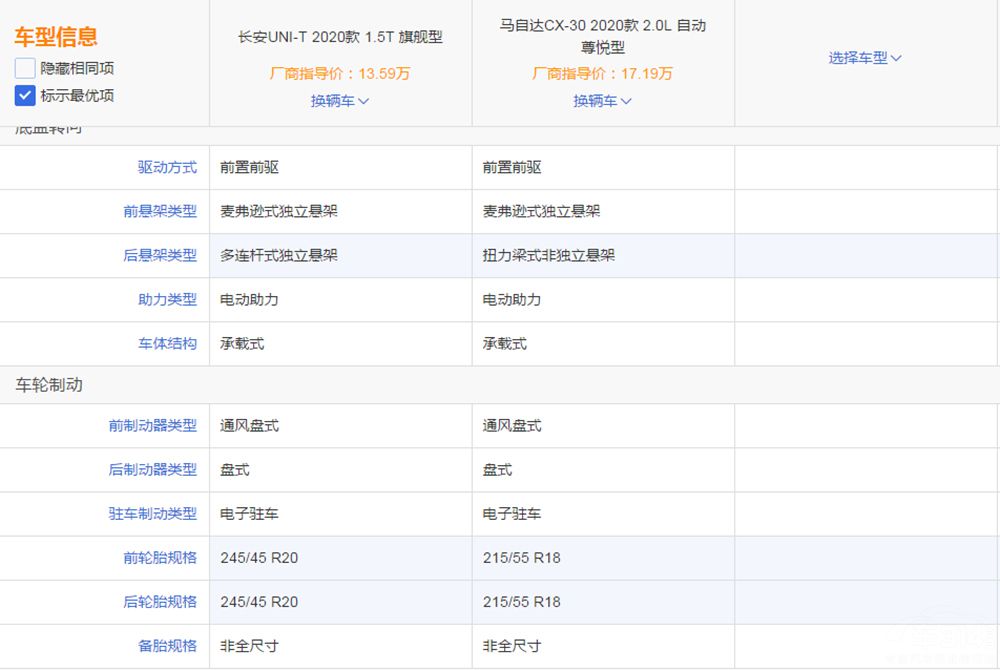Click the 前轮胎规格 row label
The width and height of the screenshot is (1000, 670).
(160, 558)
